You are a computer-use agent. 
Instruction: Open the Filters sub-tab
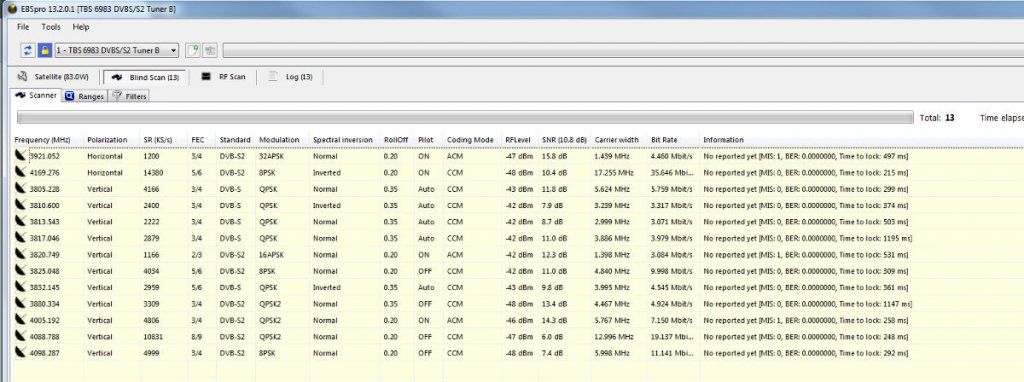(x=129, y=96)
